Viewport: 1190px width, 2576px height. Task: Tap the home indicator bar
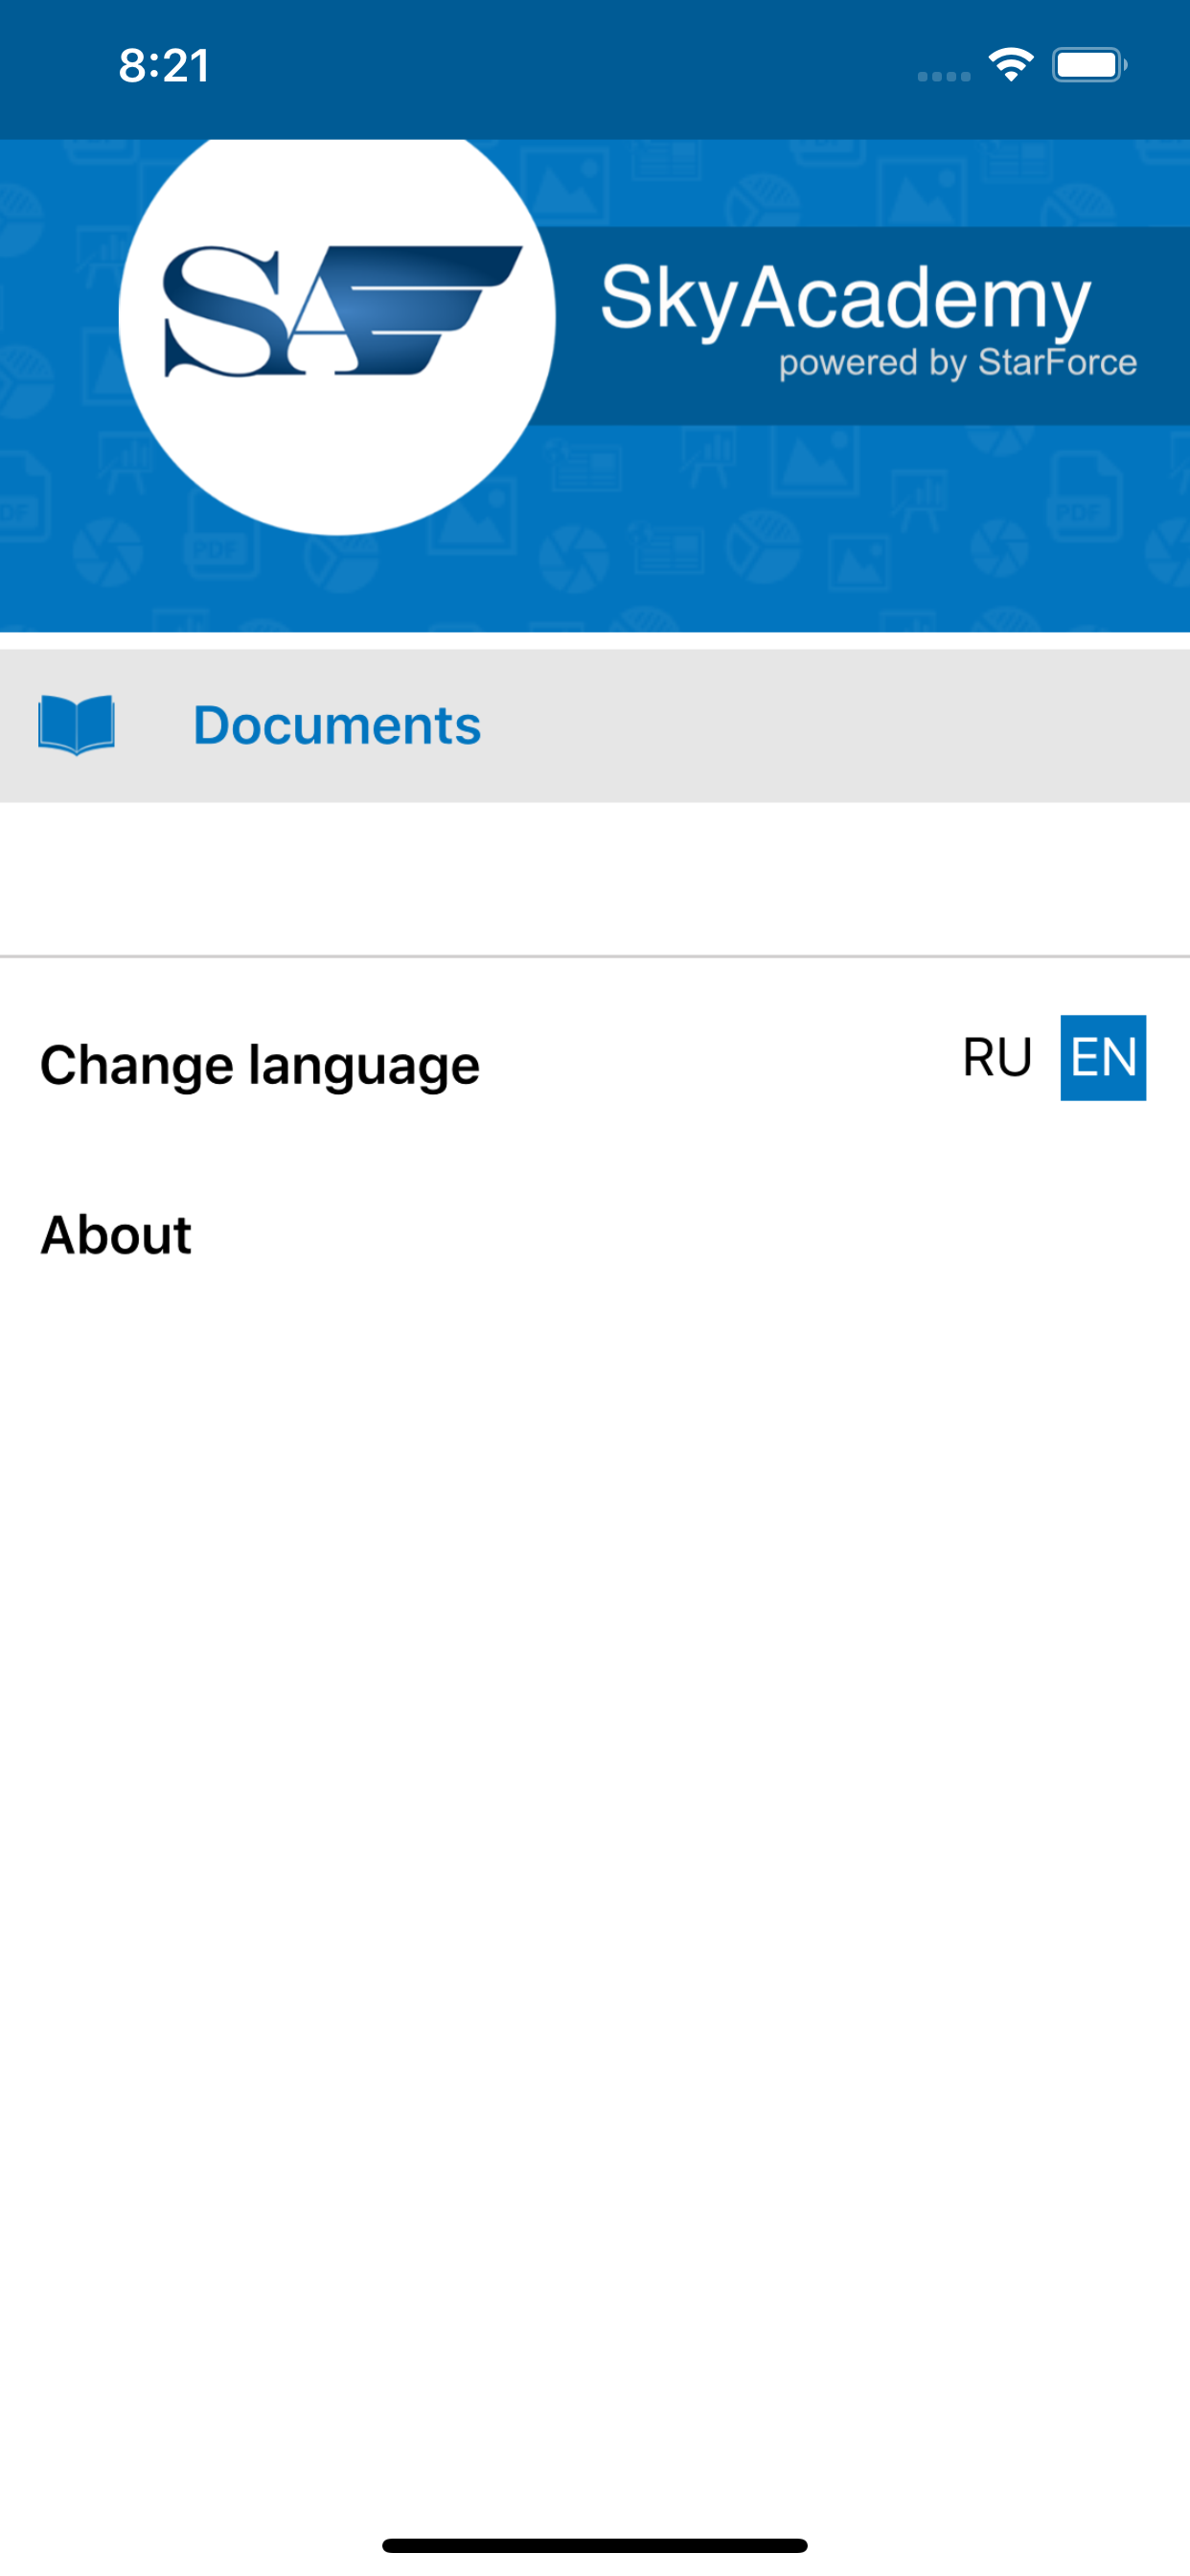pos(595,2545)
